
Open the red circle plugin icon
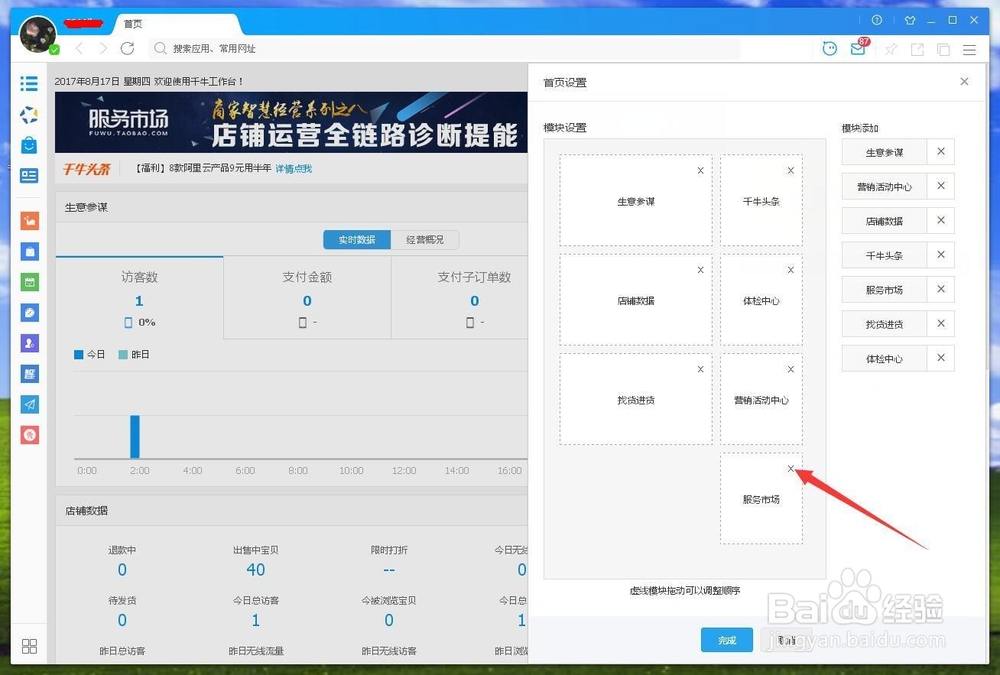click(x=29, y=435)
